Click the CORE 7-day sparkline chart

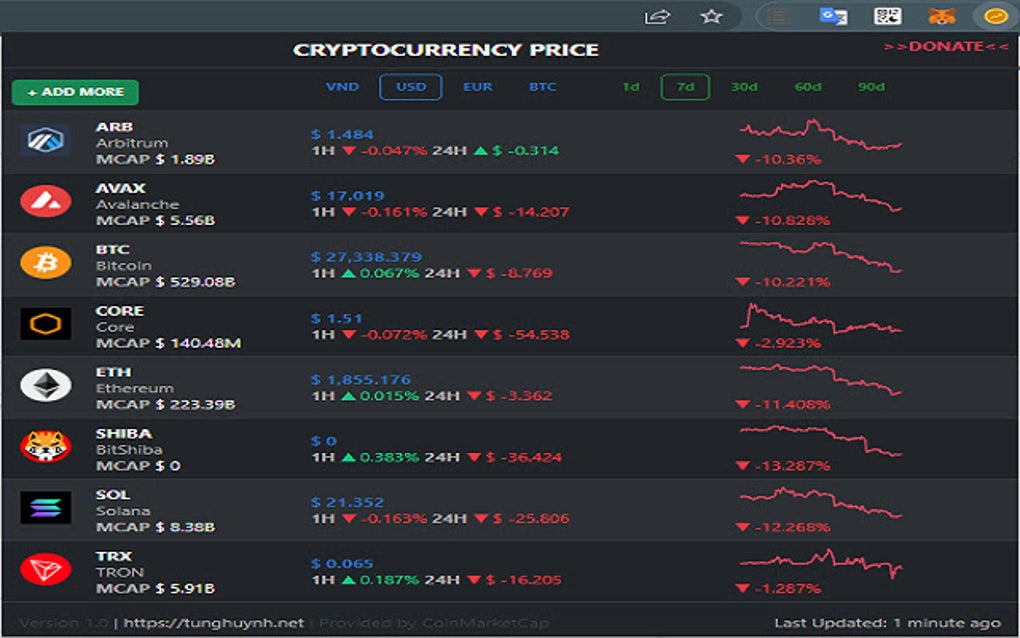(821, 319)
